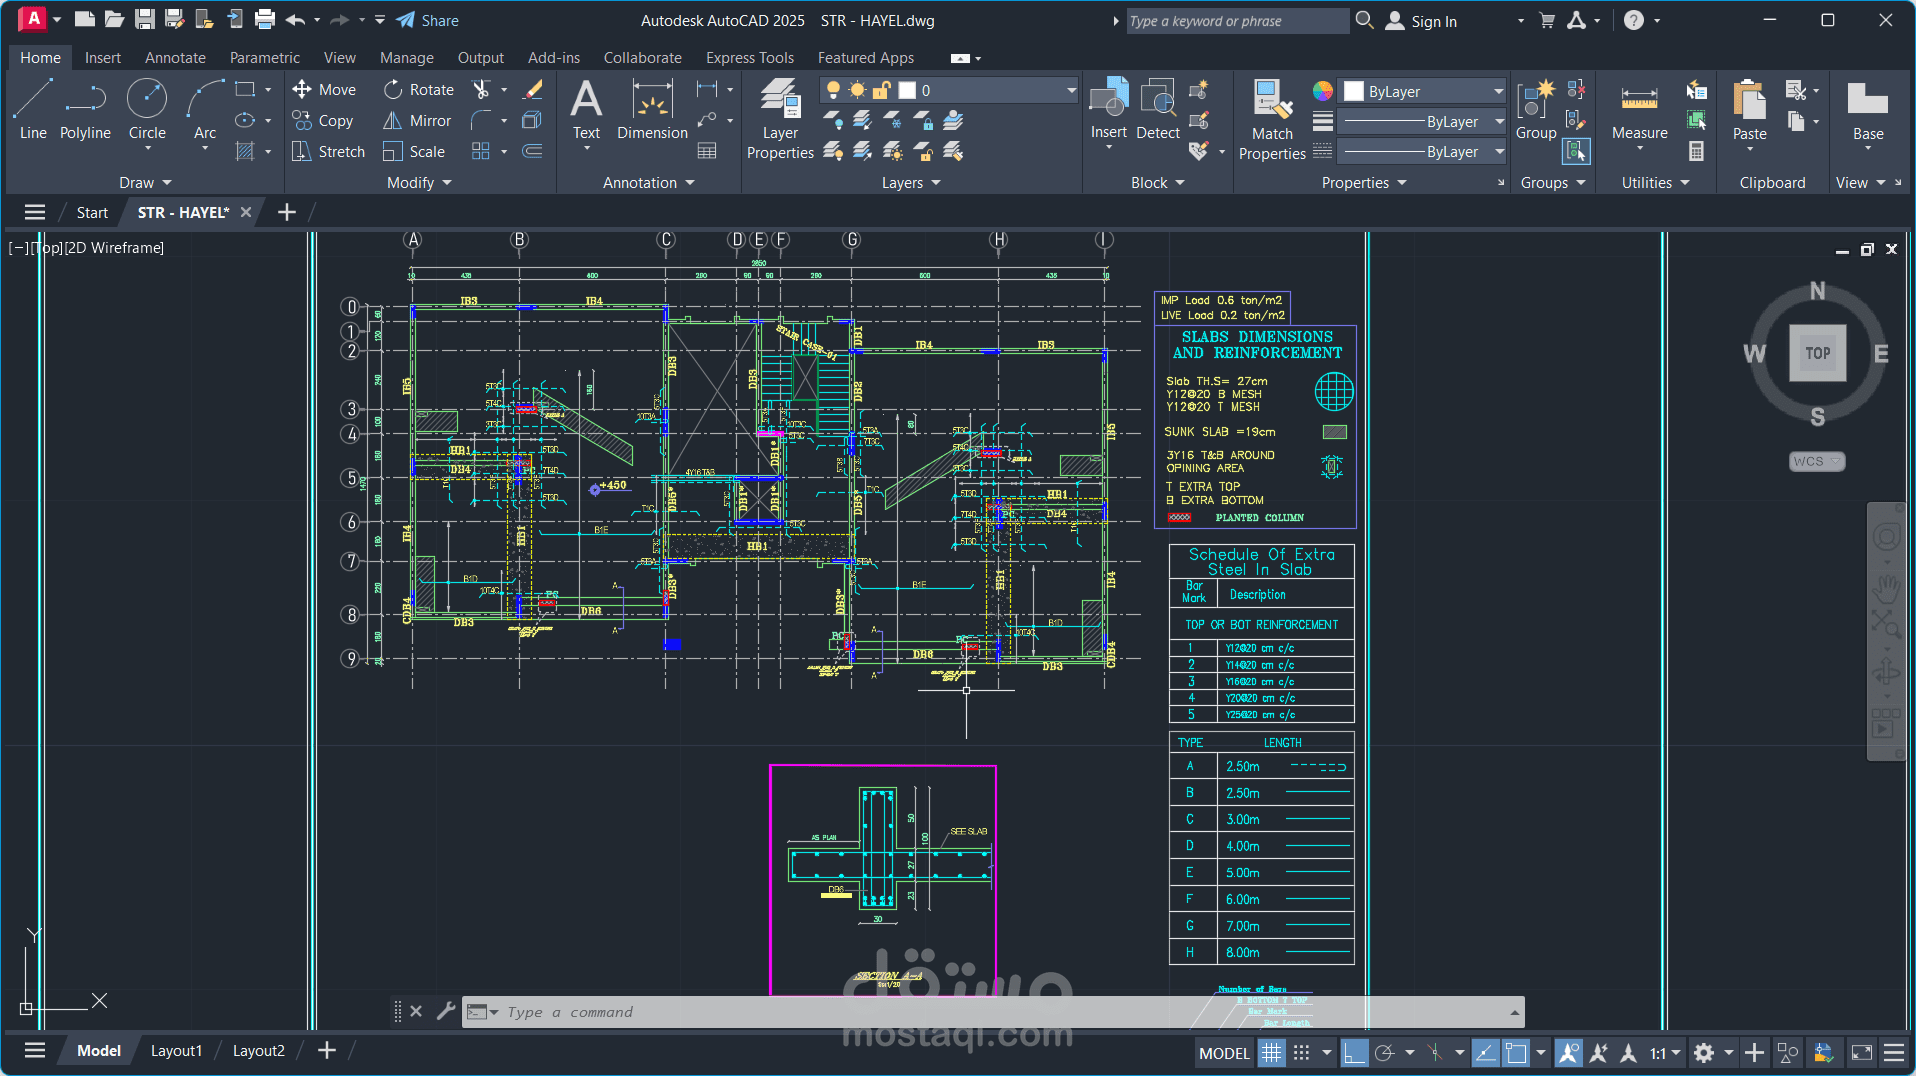This screenshot has height=1076, width=1916.
Task: Select the Fillet tool icon
Action: [481, 121]
